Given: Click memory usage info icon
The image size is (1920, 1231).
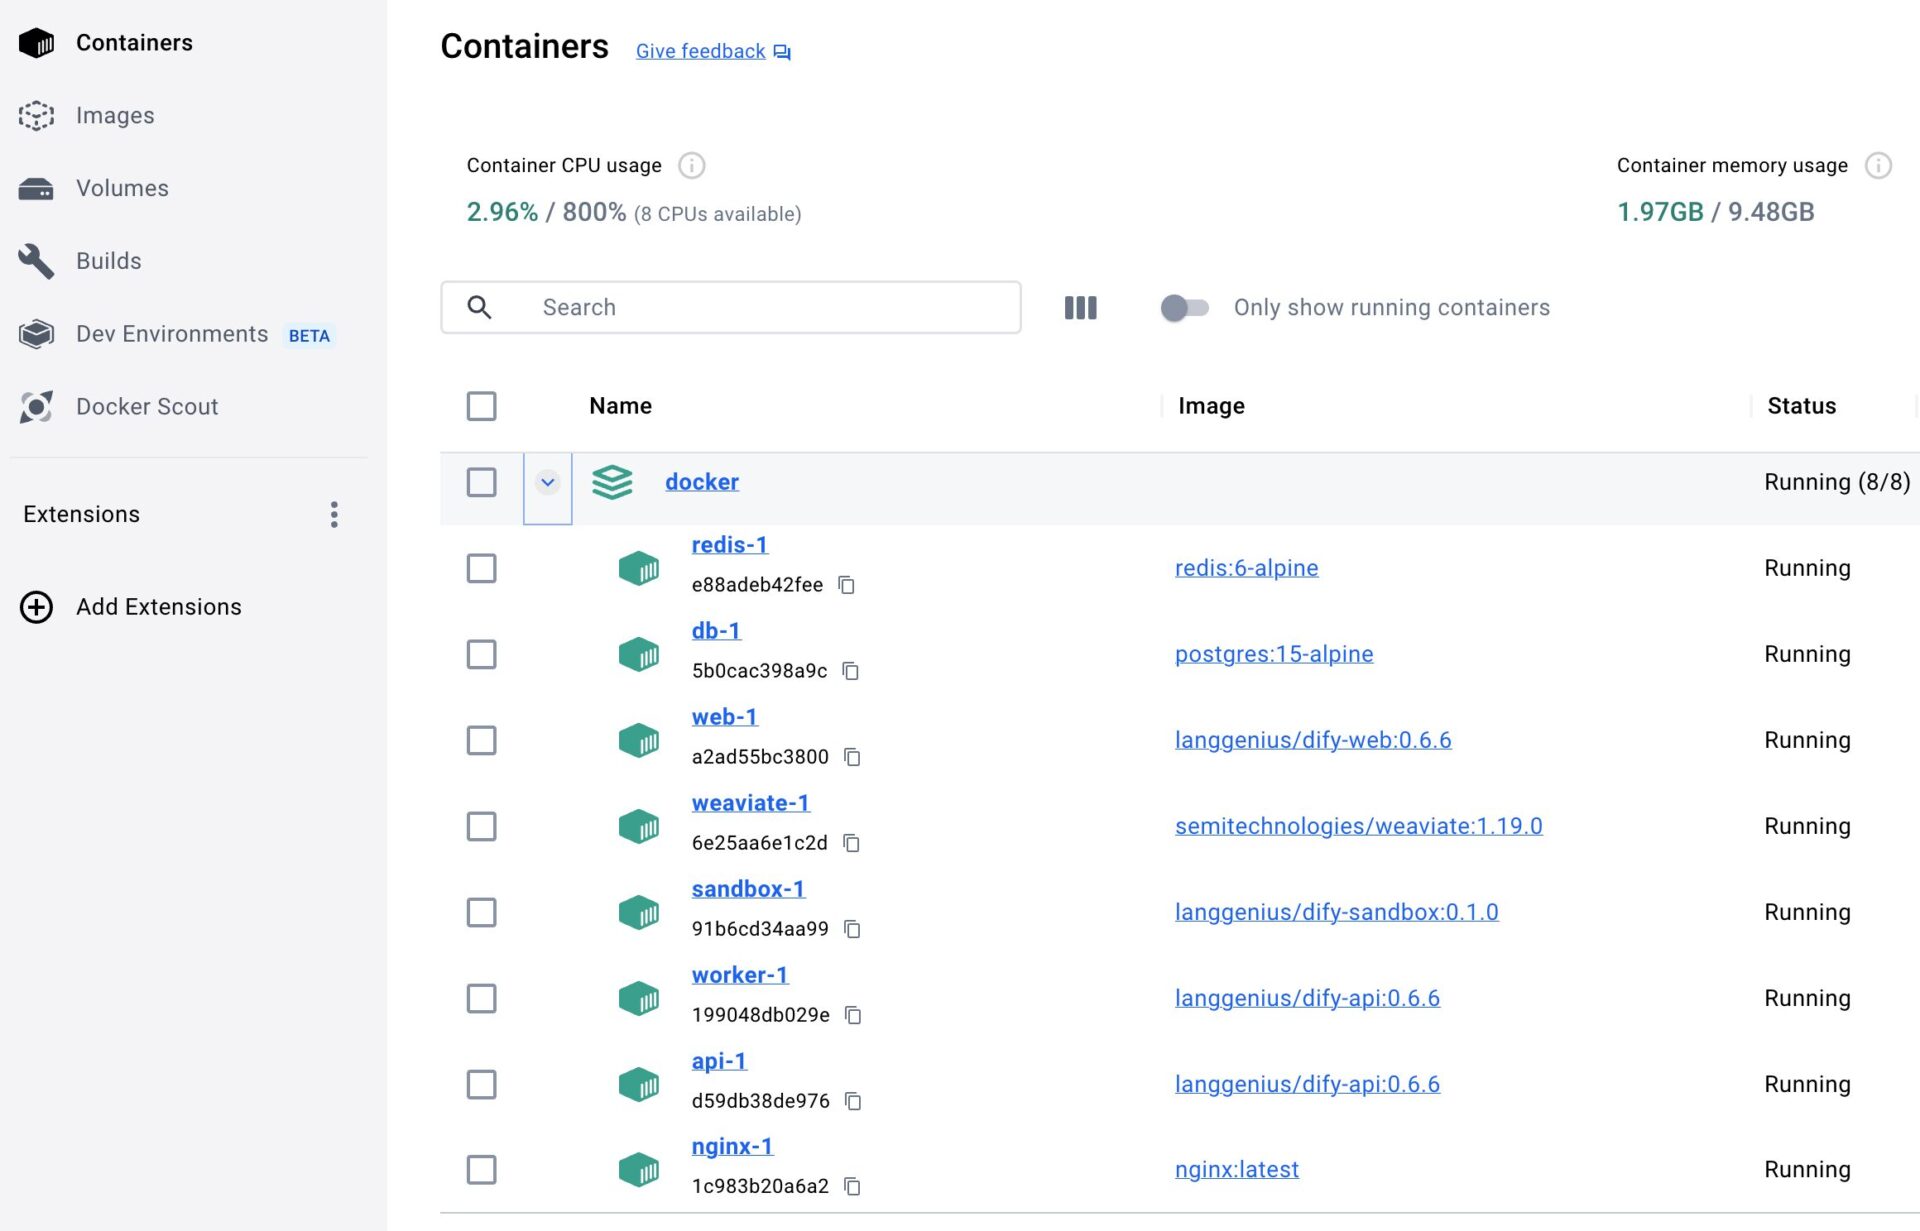Looking at the screenshot, I should pyautogui.click(x=1878, y=165).
